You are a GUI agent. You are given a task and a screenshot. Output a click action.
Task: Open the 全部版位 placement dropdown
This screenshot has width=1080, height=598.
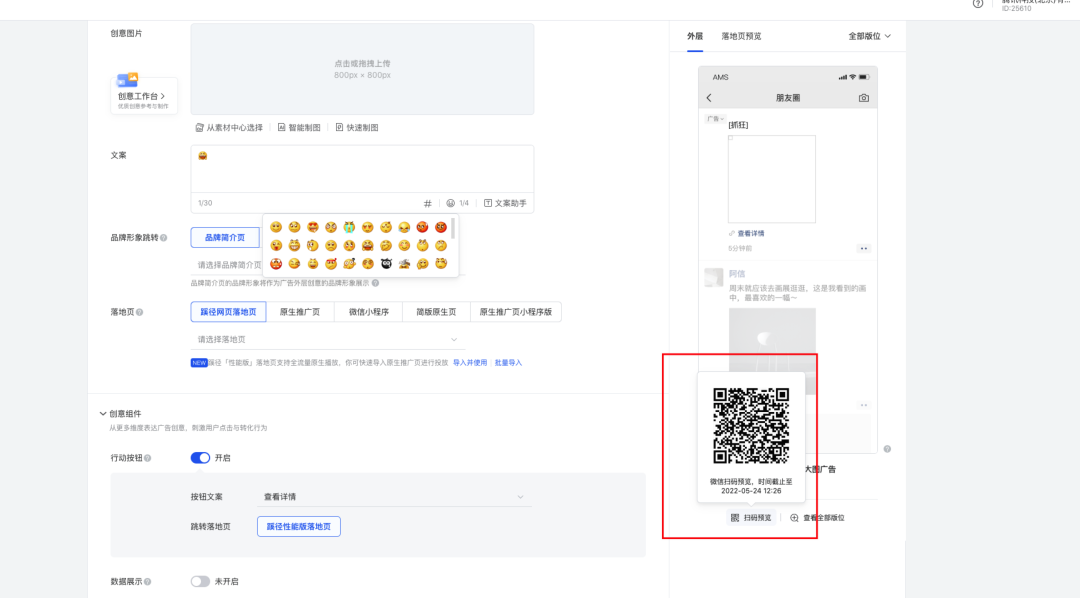[x=868, y=36]
